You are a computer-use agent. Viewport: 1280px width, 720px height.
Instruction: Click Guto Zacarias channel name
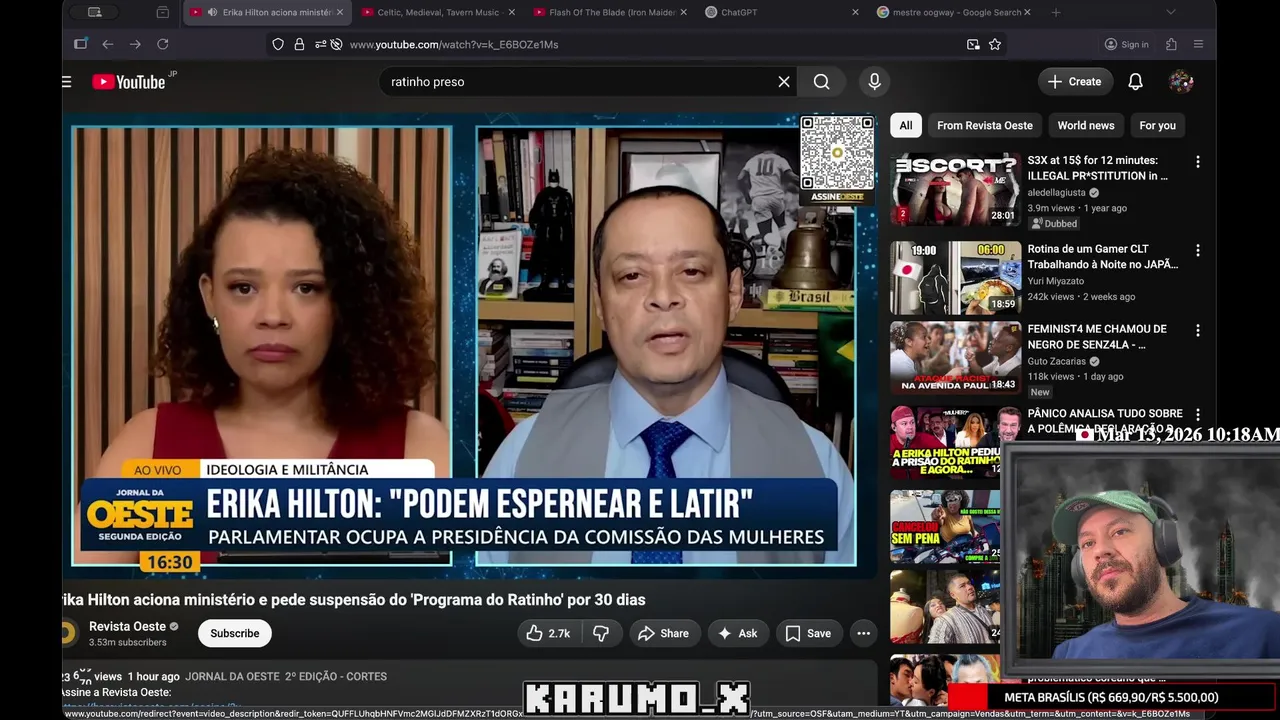coord(1056,361)
